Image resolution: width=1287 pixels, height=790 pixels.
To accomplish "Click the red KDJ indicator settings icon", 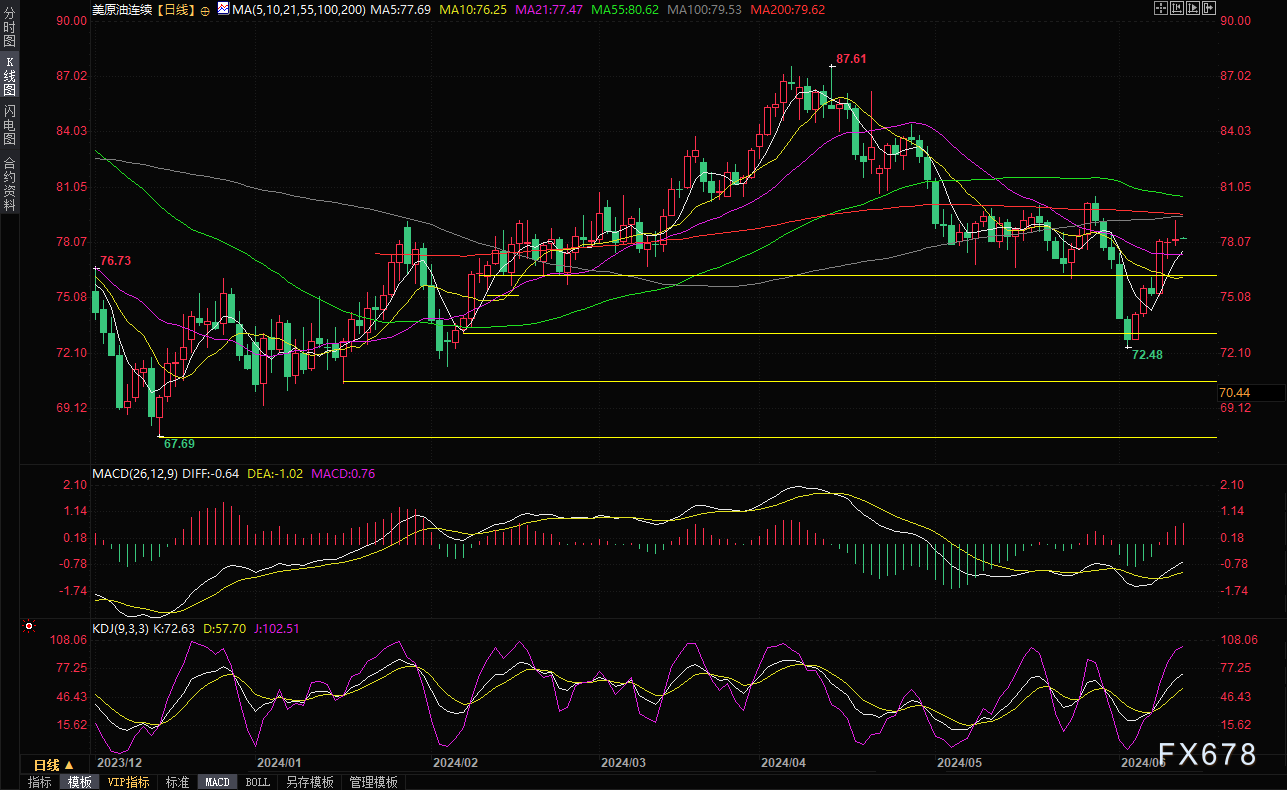I will pyautogui.click(x=28, y=628).
